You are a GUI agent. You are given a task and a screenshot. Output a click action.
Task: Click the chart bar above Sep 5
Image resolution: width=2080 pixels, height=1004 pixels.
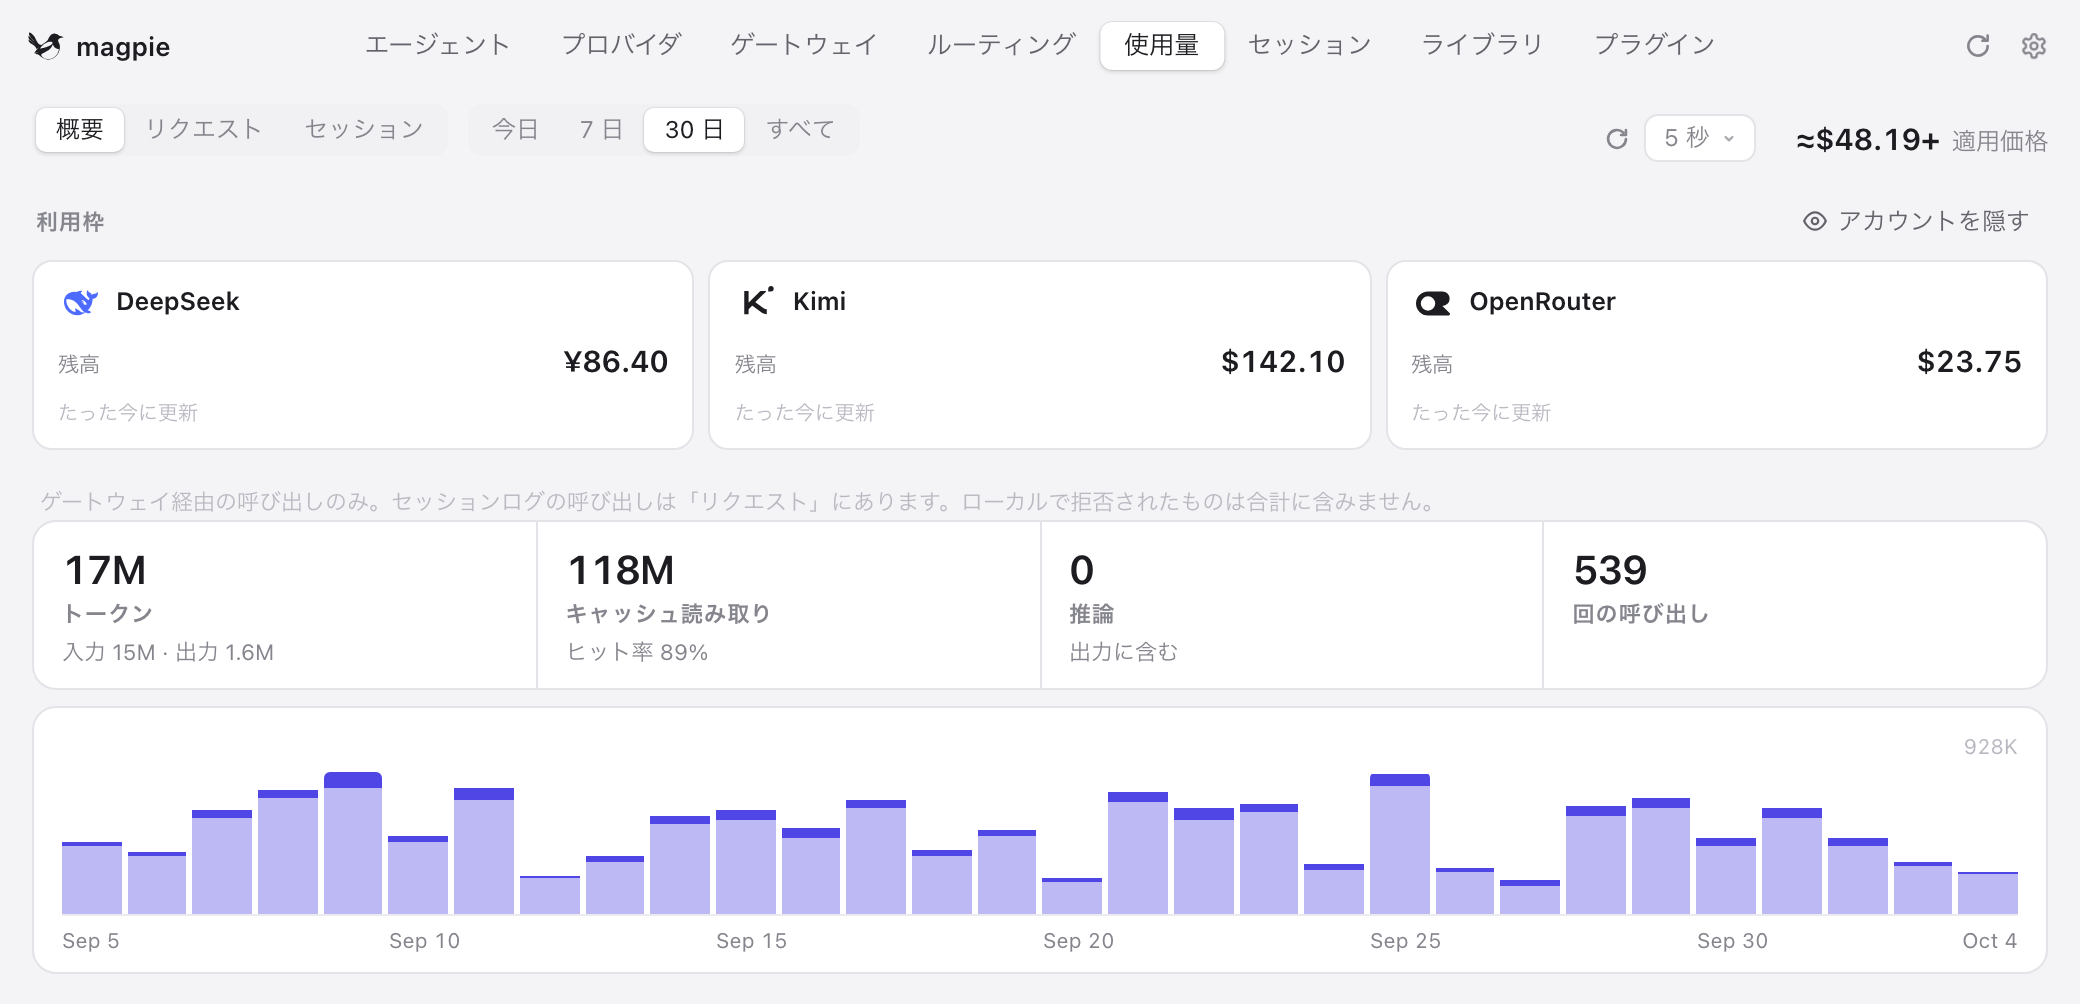click(92, 878)
